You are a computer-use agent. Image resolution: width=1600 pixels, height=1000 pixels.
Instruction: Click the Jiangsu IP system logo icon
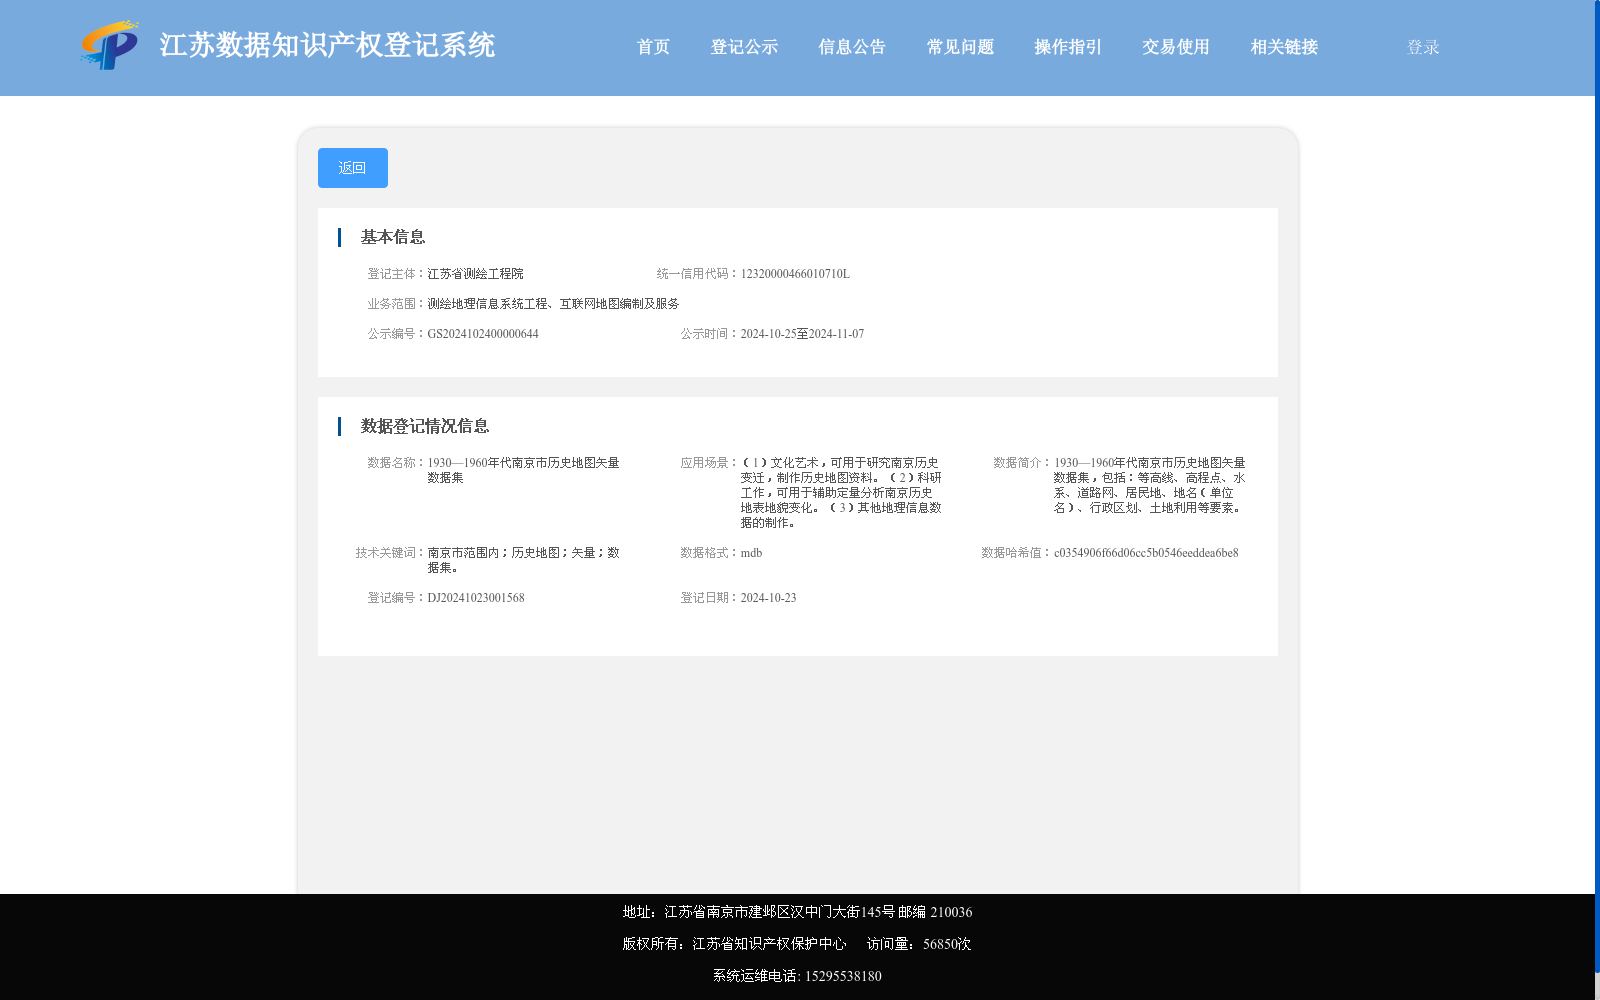click(109, 45)
